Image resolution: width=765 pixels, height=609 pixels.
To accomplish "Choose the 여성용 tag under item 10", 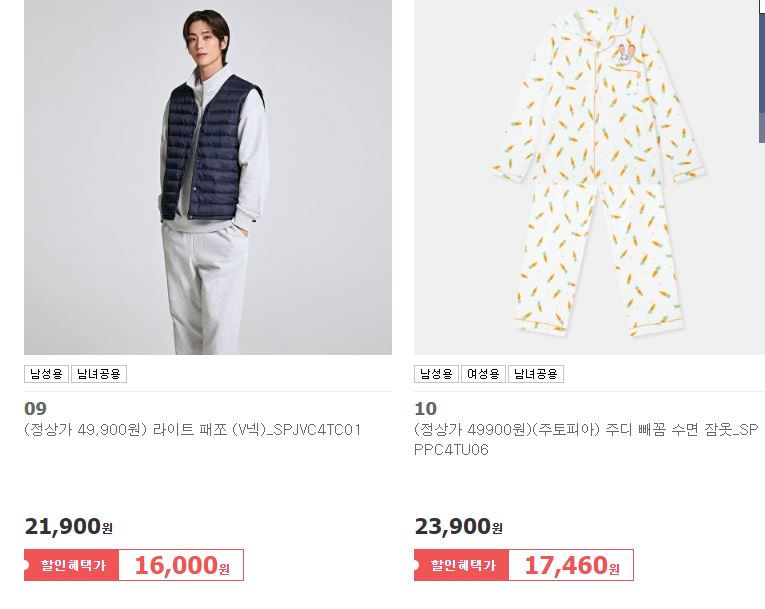I will tap(483, 374).
